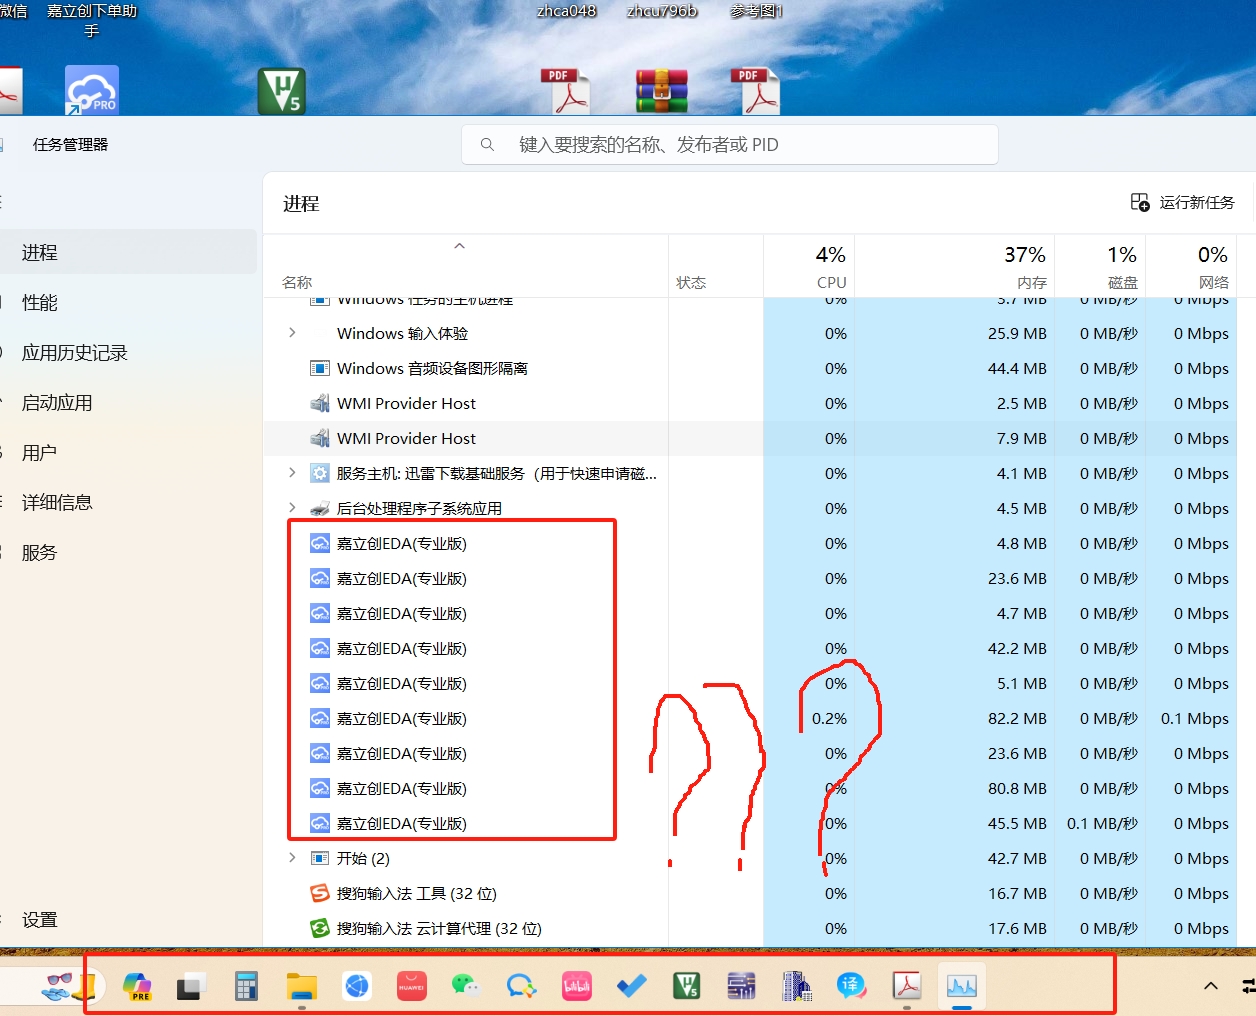Go to 详细信息 in sidebar
1256x1016 pixels.
(57, 503)
